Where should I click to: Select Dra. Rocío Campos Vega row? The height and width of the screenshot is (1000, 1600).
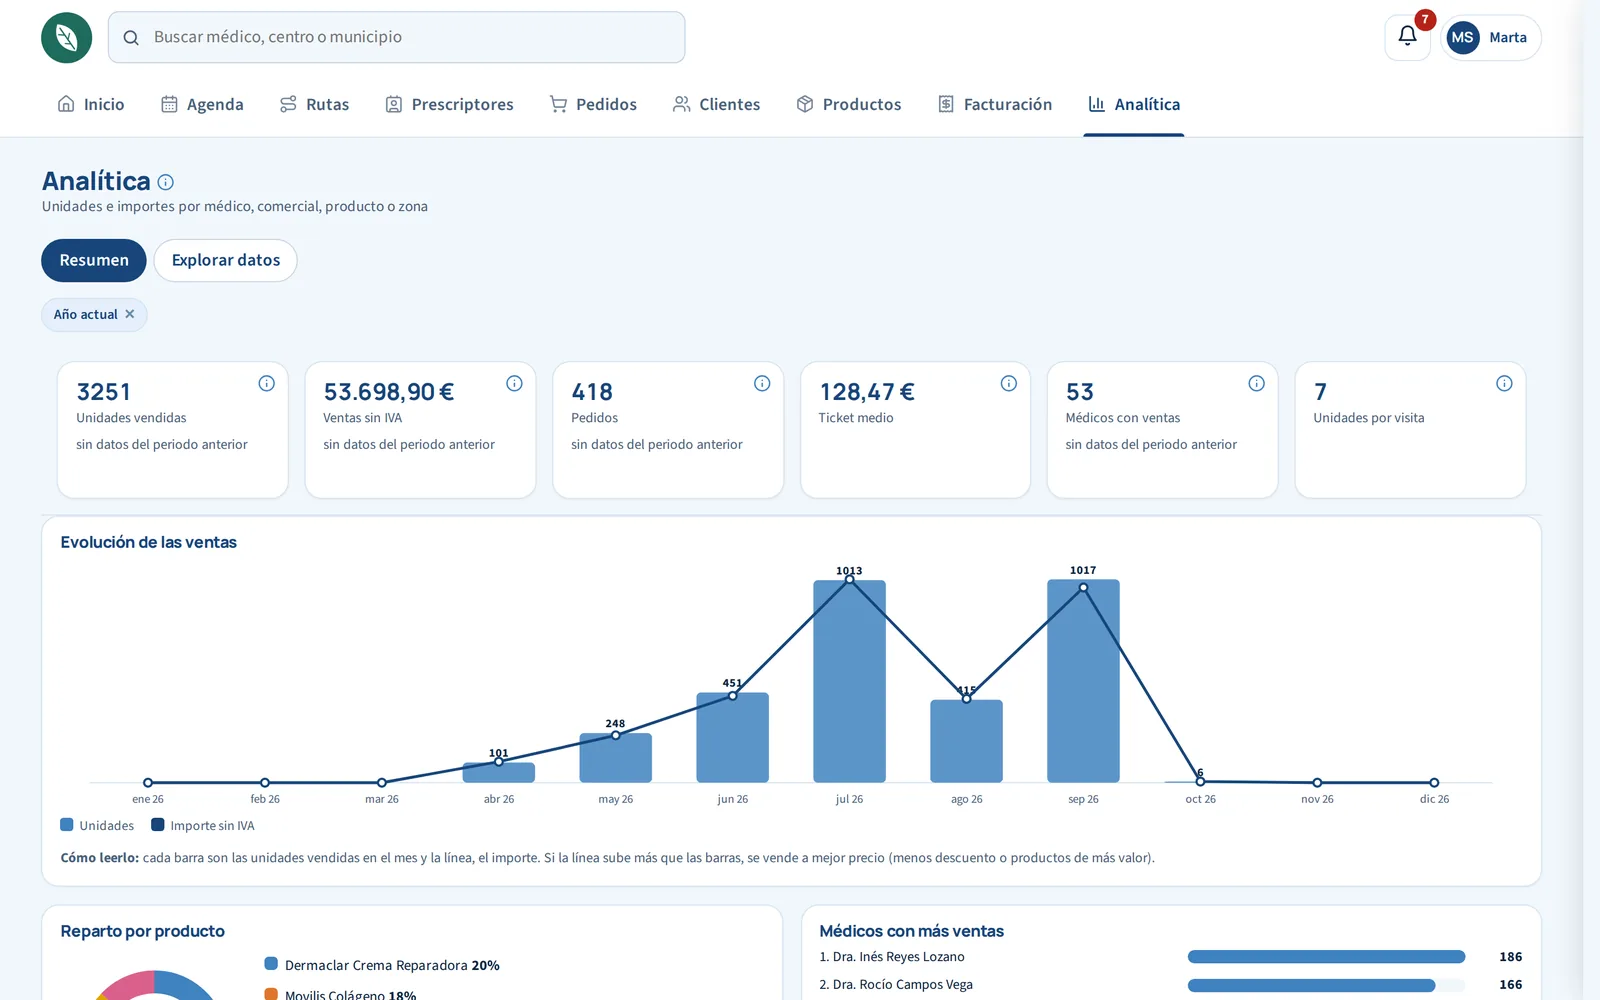coord(1171,985)
